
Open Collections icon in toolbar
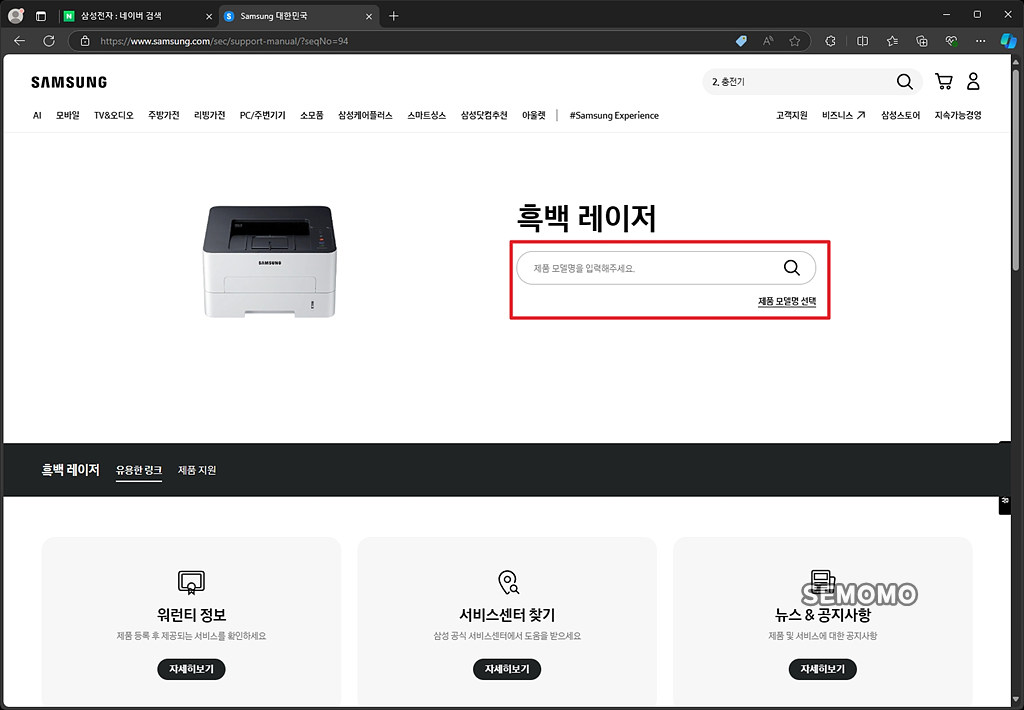point(921,40)
